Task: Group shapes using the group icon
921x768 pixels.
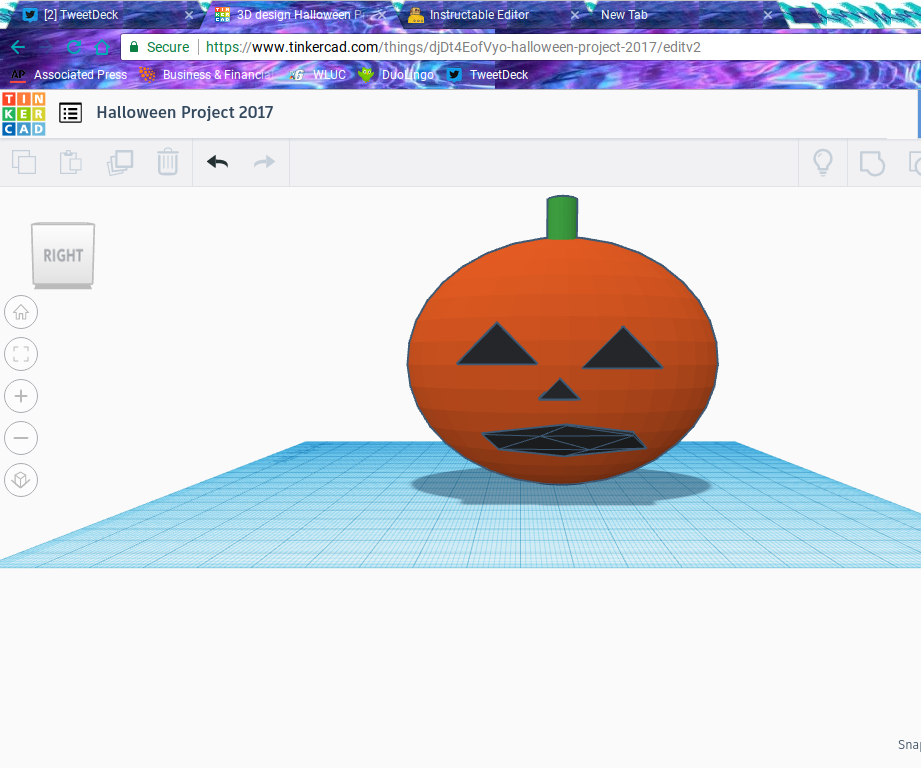Action: pos(872,162)
